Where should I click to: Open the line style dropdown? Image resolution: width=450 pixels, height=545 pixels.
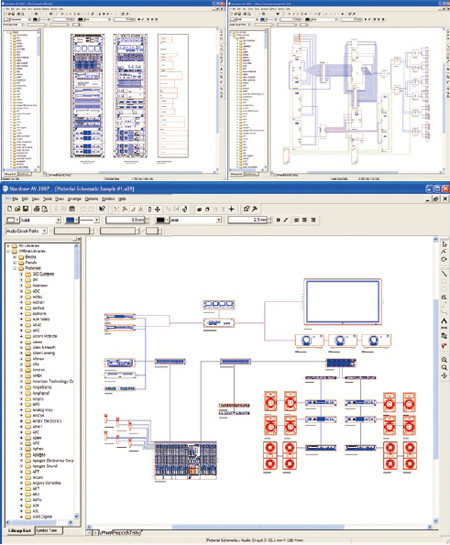(x=96, y=220)
